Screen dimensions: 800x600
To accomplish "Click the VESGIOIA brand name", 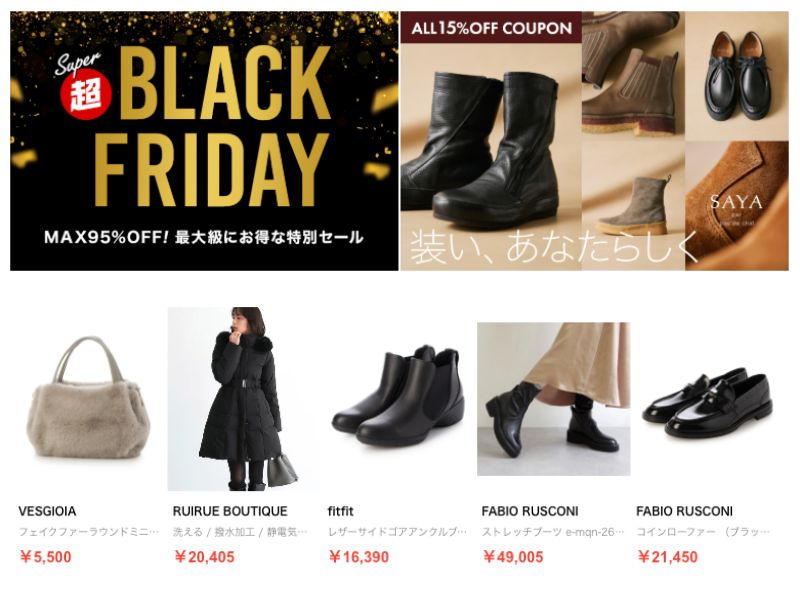I will [x=47, y=511].
